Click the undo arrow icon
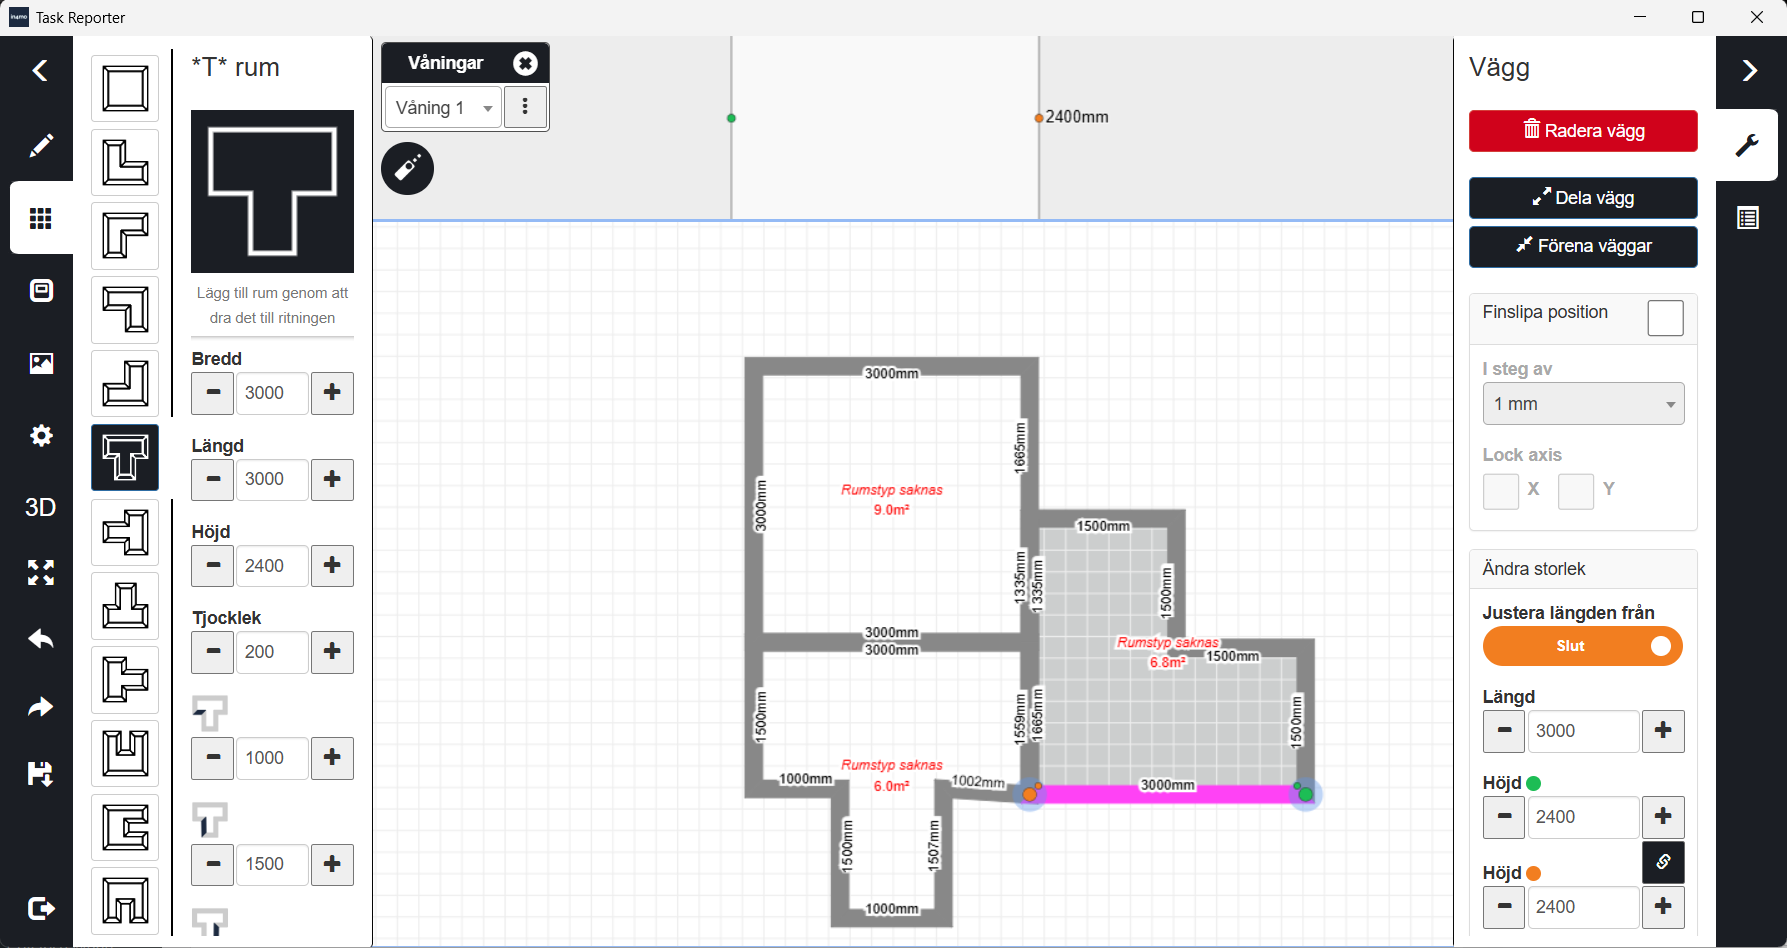Screen dimensions: 1787x948 pos(40,639)
